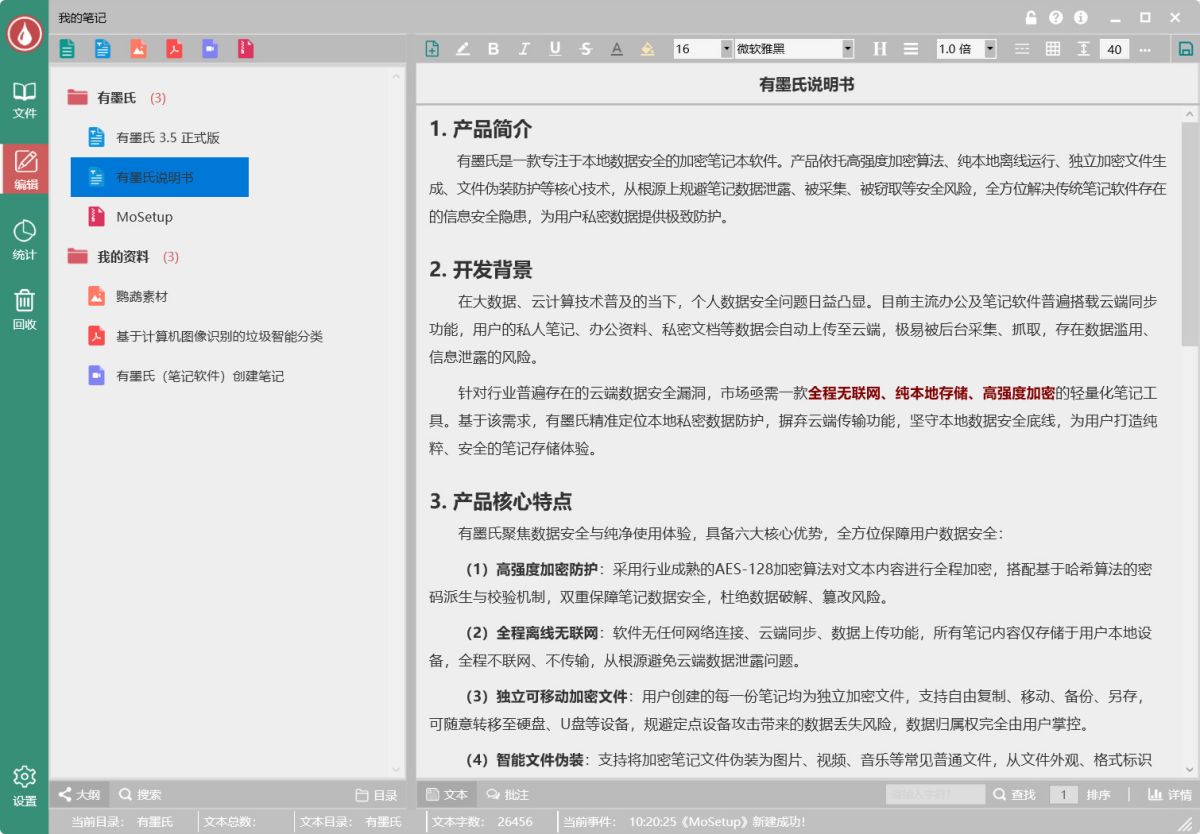Select the pen highlighter tool

[462, 48]
